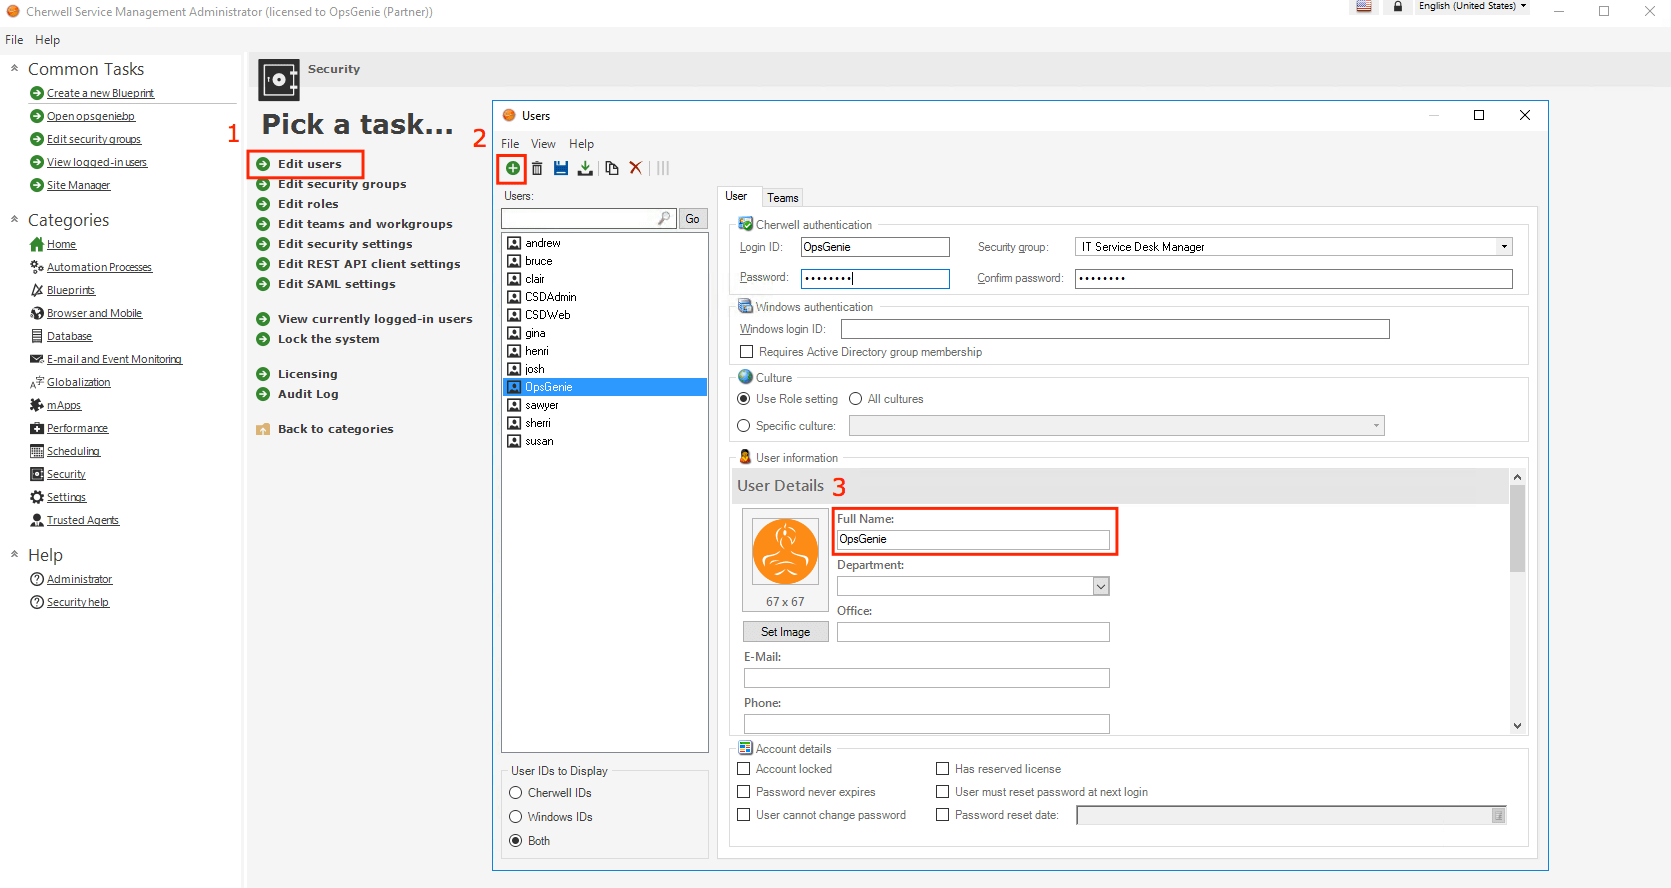Viewport: 1671px width, 888px height.
Task: Select the All cultures radio button
Action: [x=856, y=399]
